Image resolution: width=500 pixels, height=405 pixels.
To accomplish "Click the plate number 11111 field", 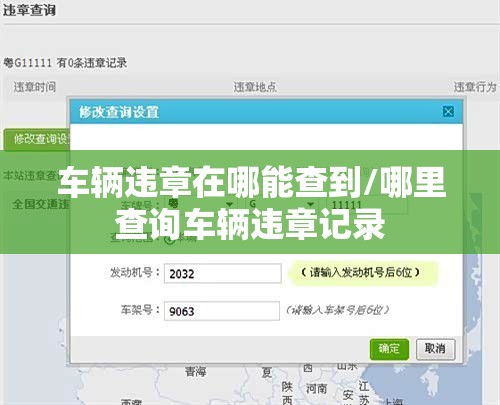I will (366, 204).
